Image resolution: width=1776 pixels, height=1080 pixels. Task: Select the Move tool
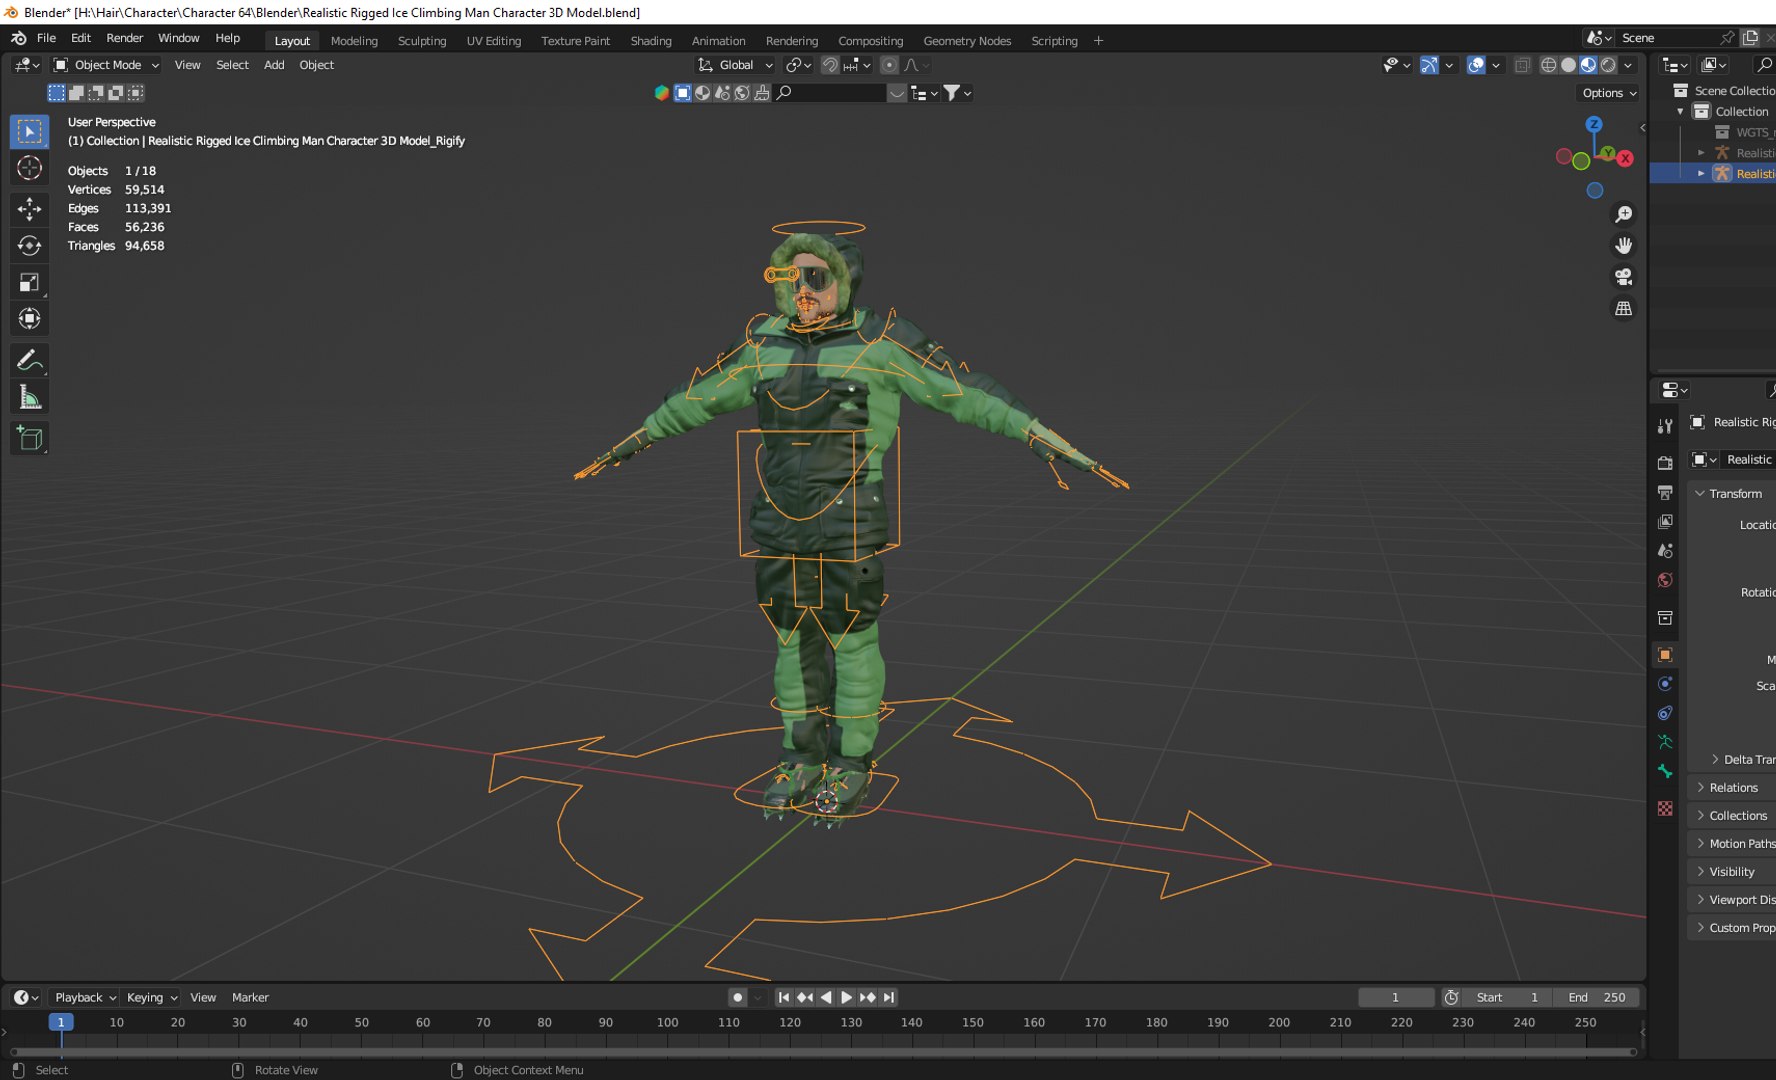29,208
